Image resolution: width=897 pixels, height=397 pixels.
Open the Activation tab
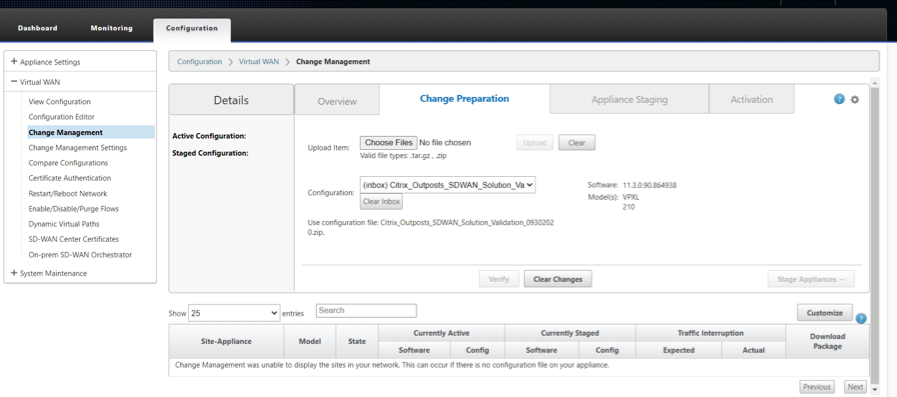point(752,100)
